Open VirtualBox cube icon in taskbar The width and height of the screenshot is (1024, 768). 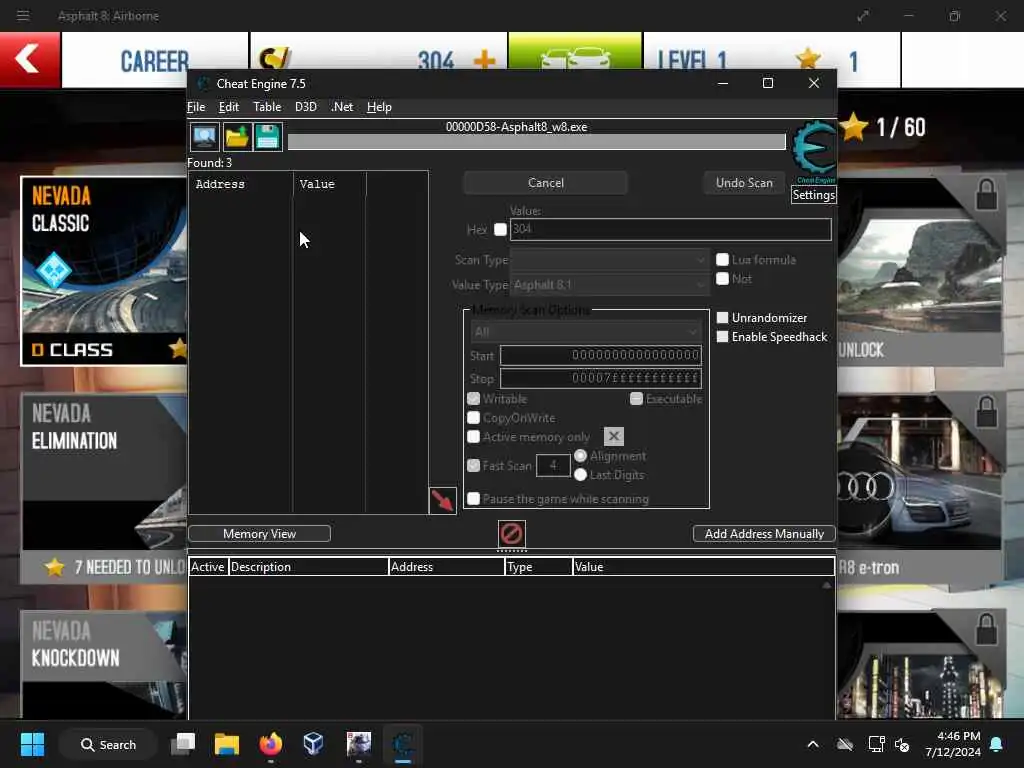tap(313, 744)
